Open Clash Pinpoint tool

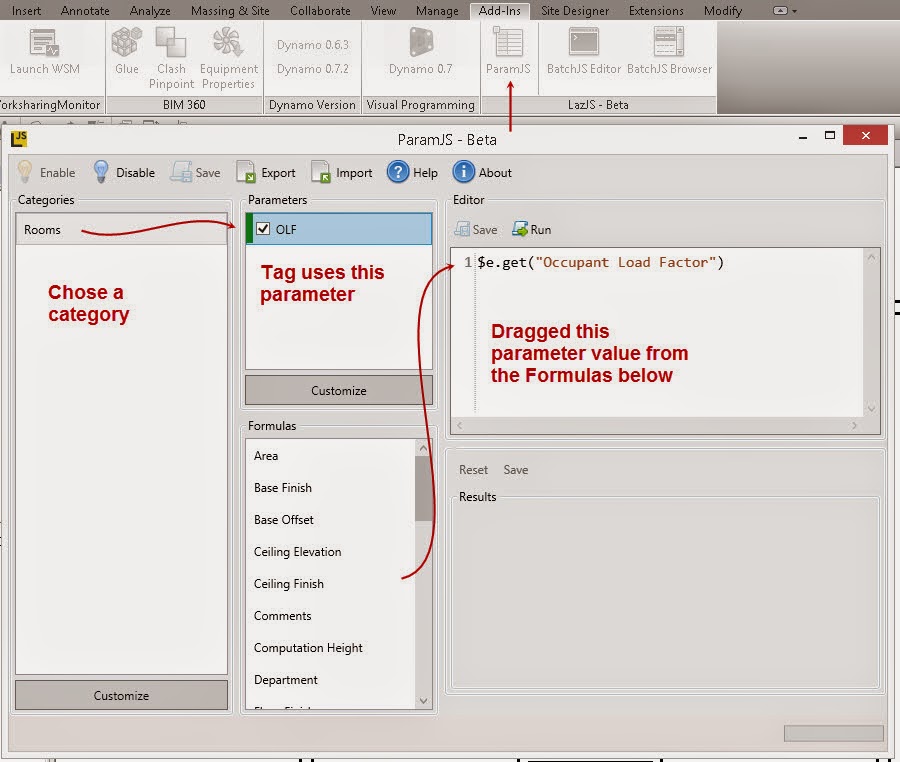171,59
